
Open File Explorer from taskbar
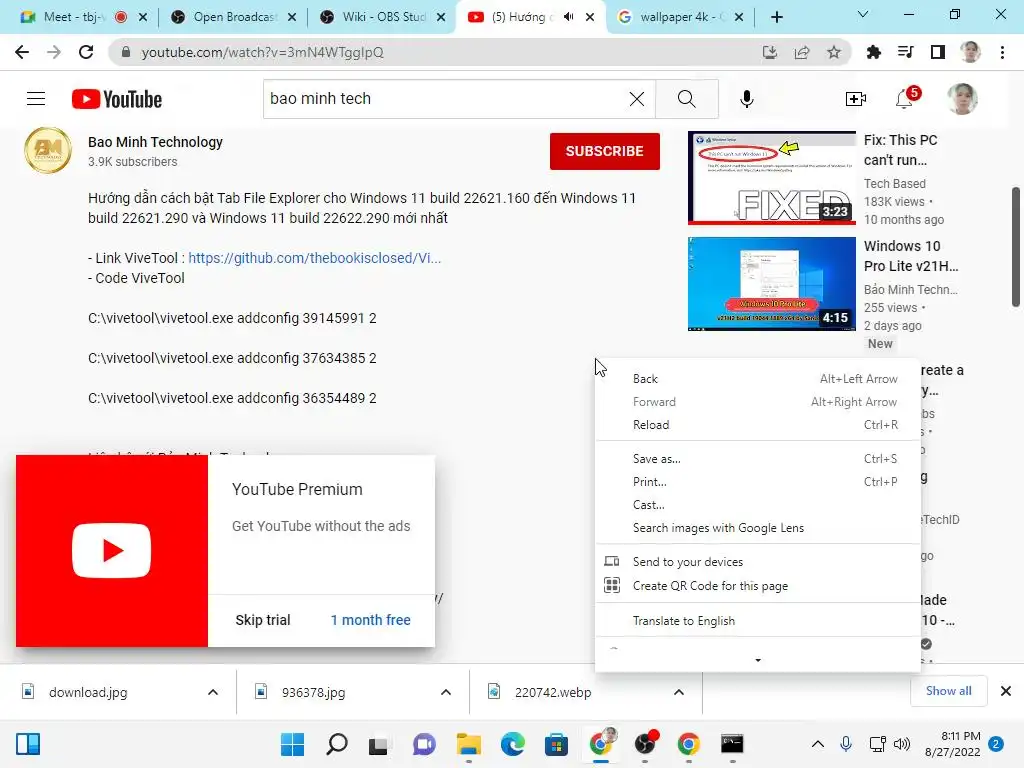[x=469, y=744]
